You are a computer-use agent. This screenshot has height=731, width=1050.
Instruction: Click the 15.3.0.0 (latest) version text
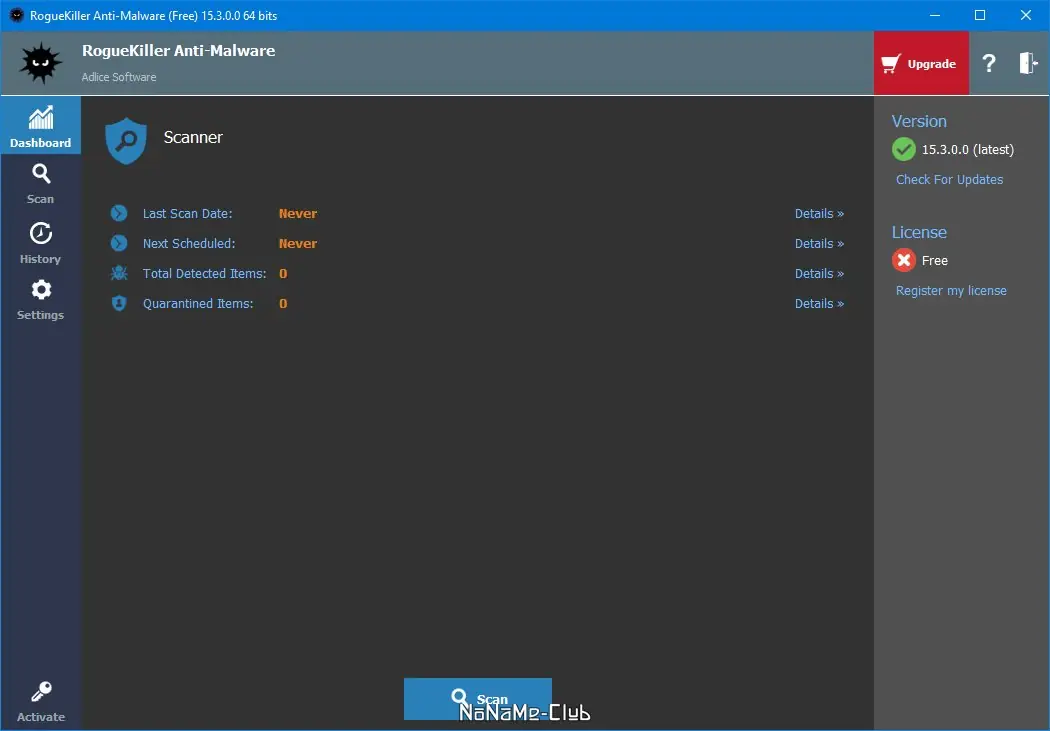tap(968, 149)
